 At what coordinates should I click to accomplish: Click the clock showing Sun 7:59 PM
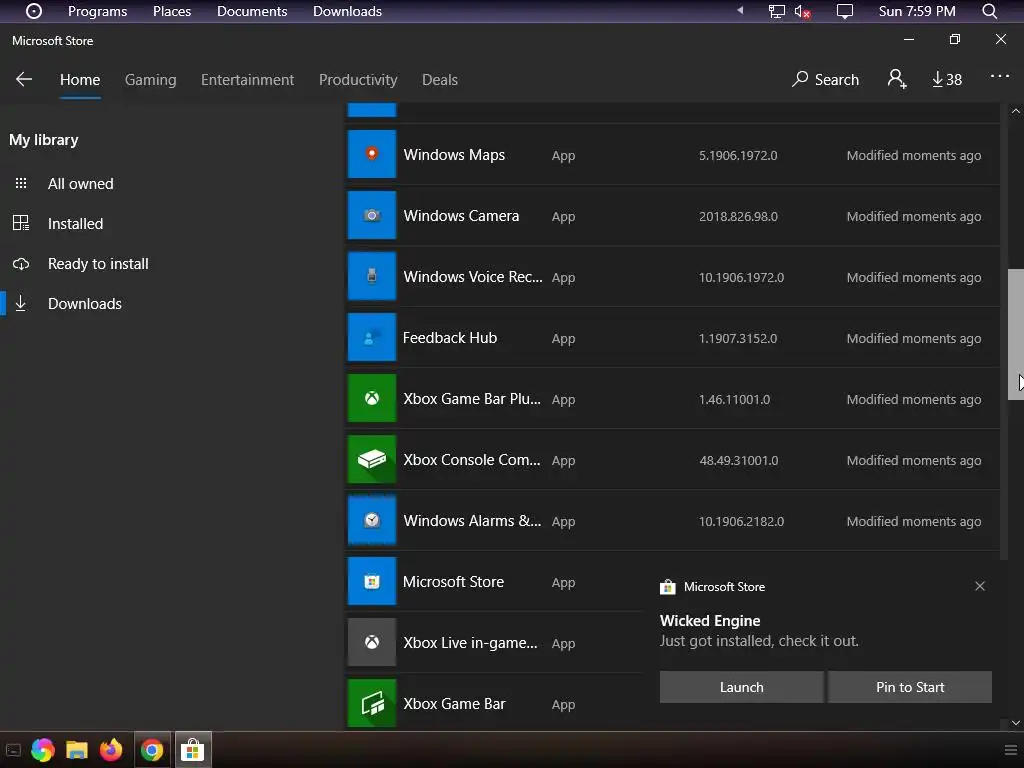(917, 11)
